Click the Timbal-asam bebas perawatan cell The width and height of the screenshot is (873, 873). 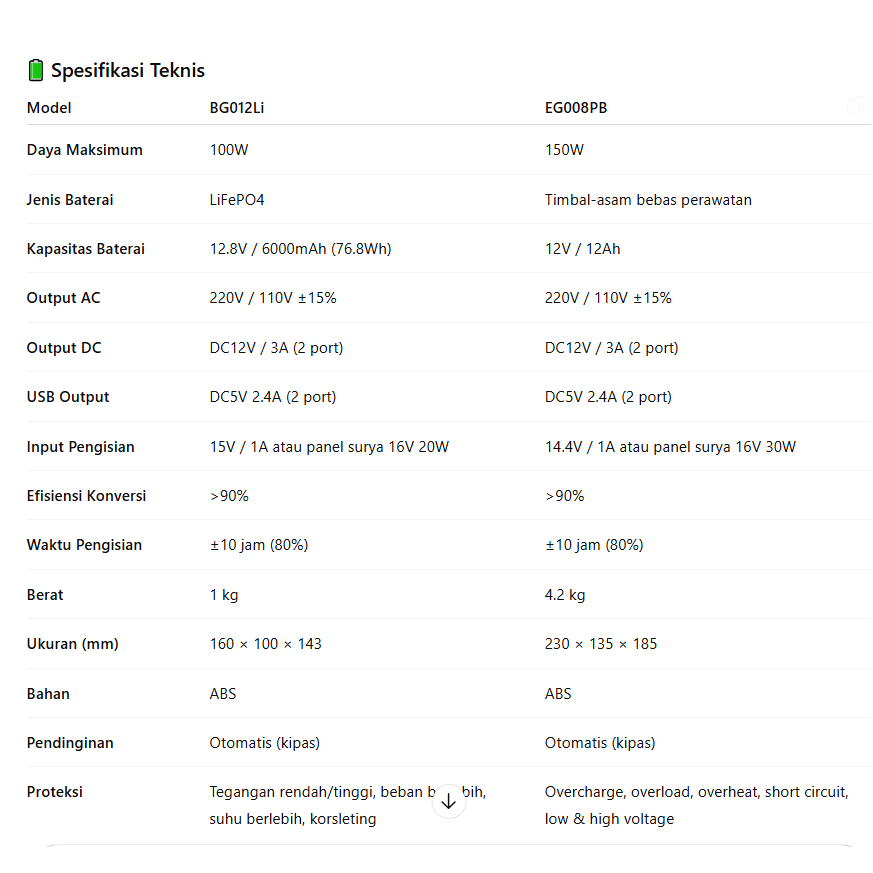tap(648, 200)
